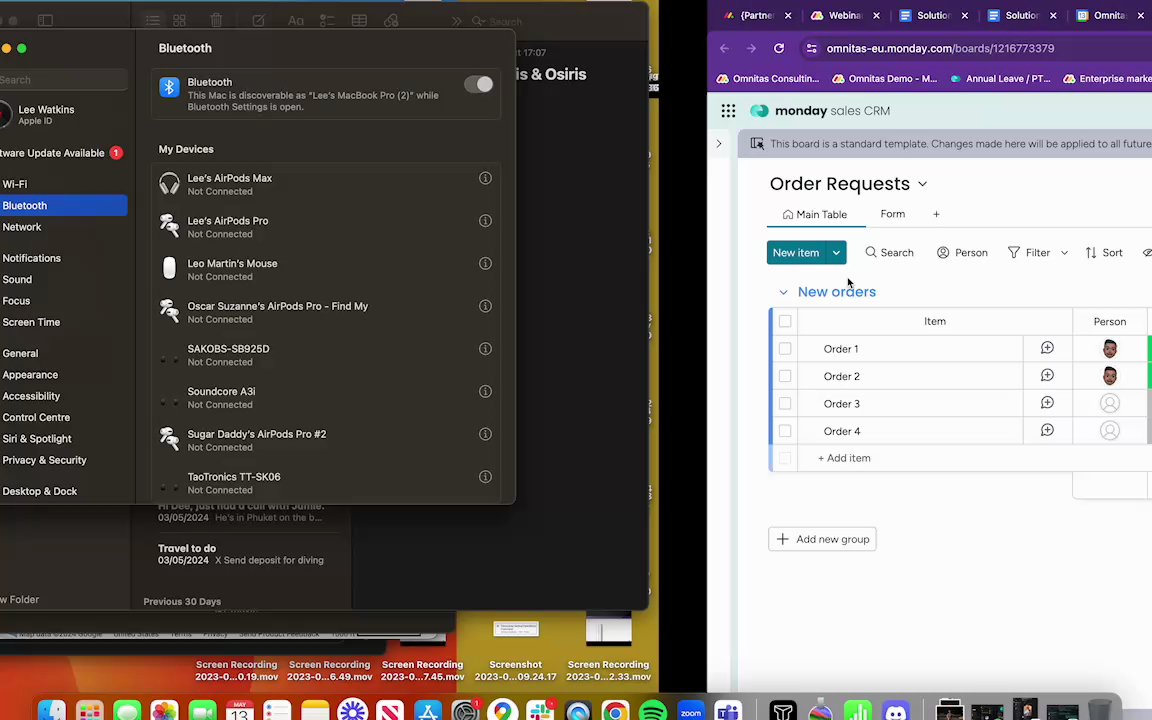This screenshot has width=1152, height=720.
Task: Tick the Order 2 checkbox
Action: click(785, 376)
